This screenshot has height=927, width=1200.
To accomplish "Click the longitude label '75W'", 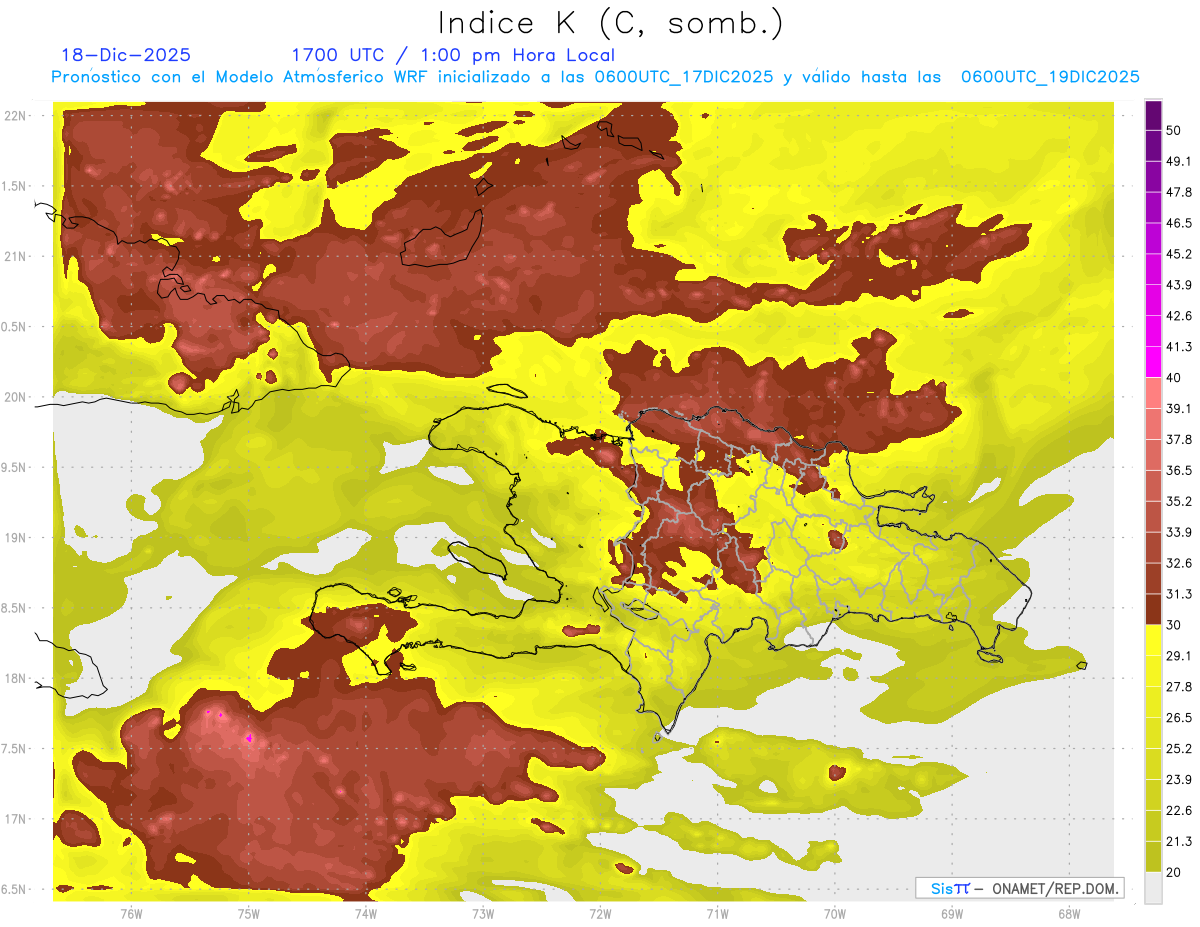I will click(248, 913).
